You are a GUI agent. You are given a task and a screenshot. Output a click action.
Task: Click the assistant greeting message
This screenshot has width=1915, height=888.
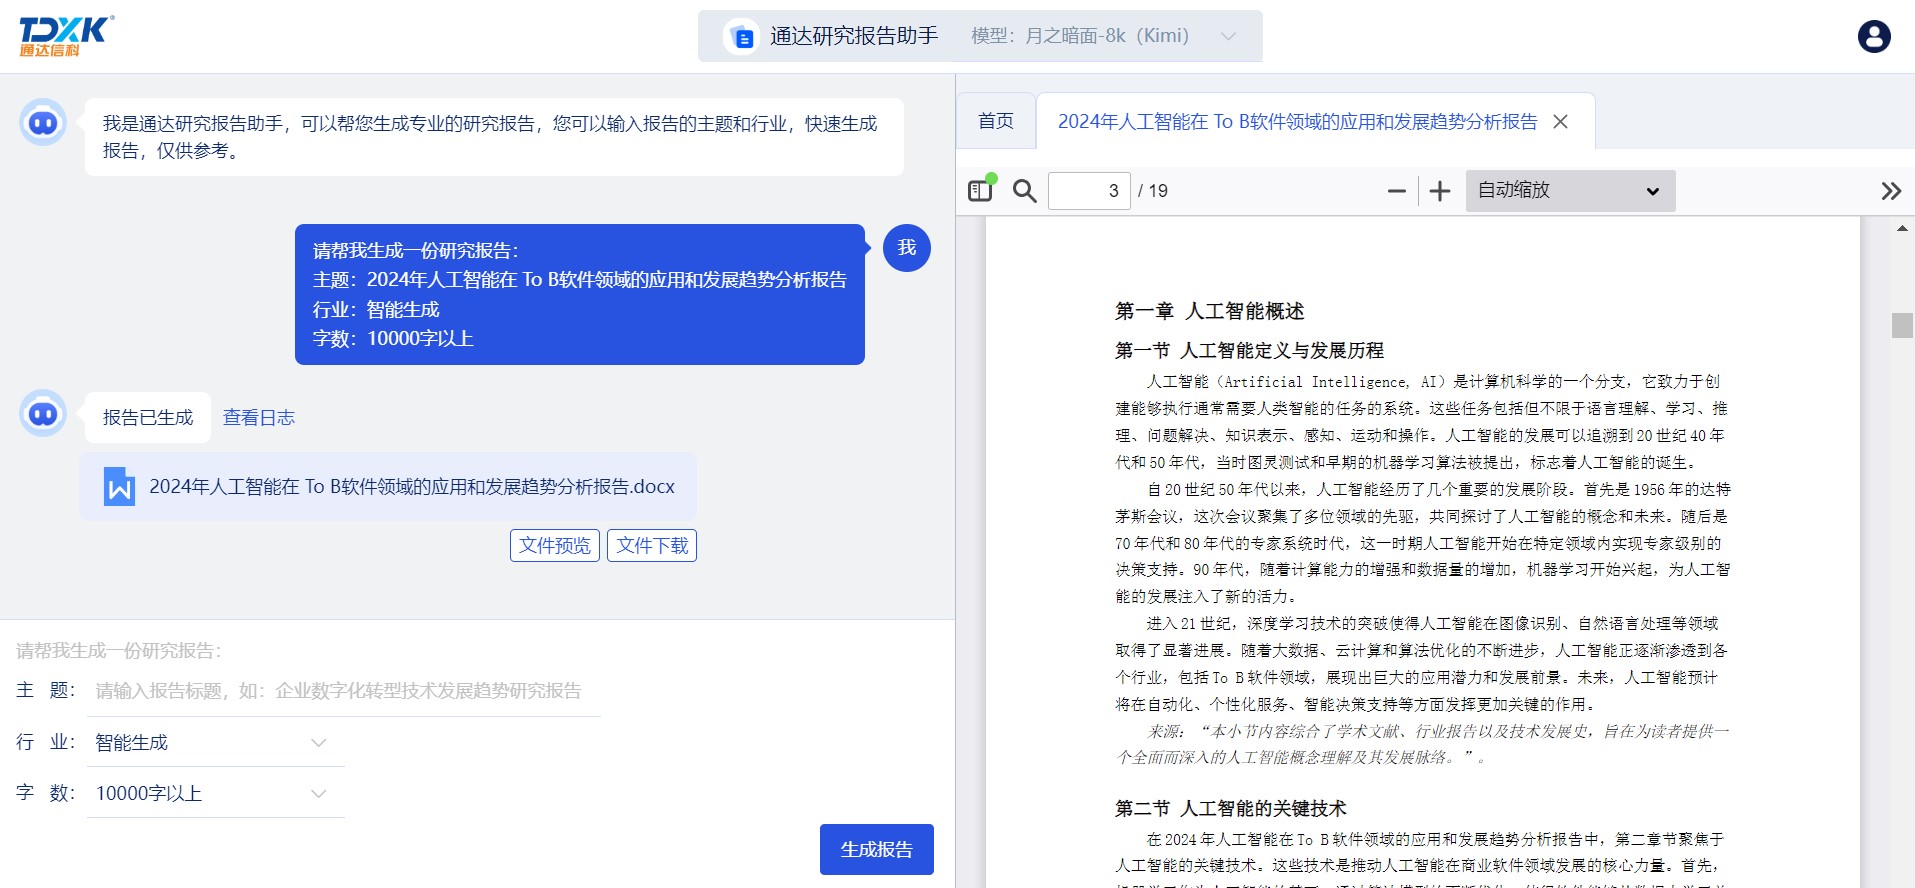pyautogui.click(x=494, y=137)
